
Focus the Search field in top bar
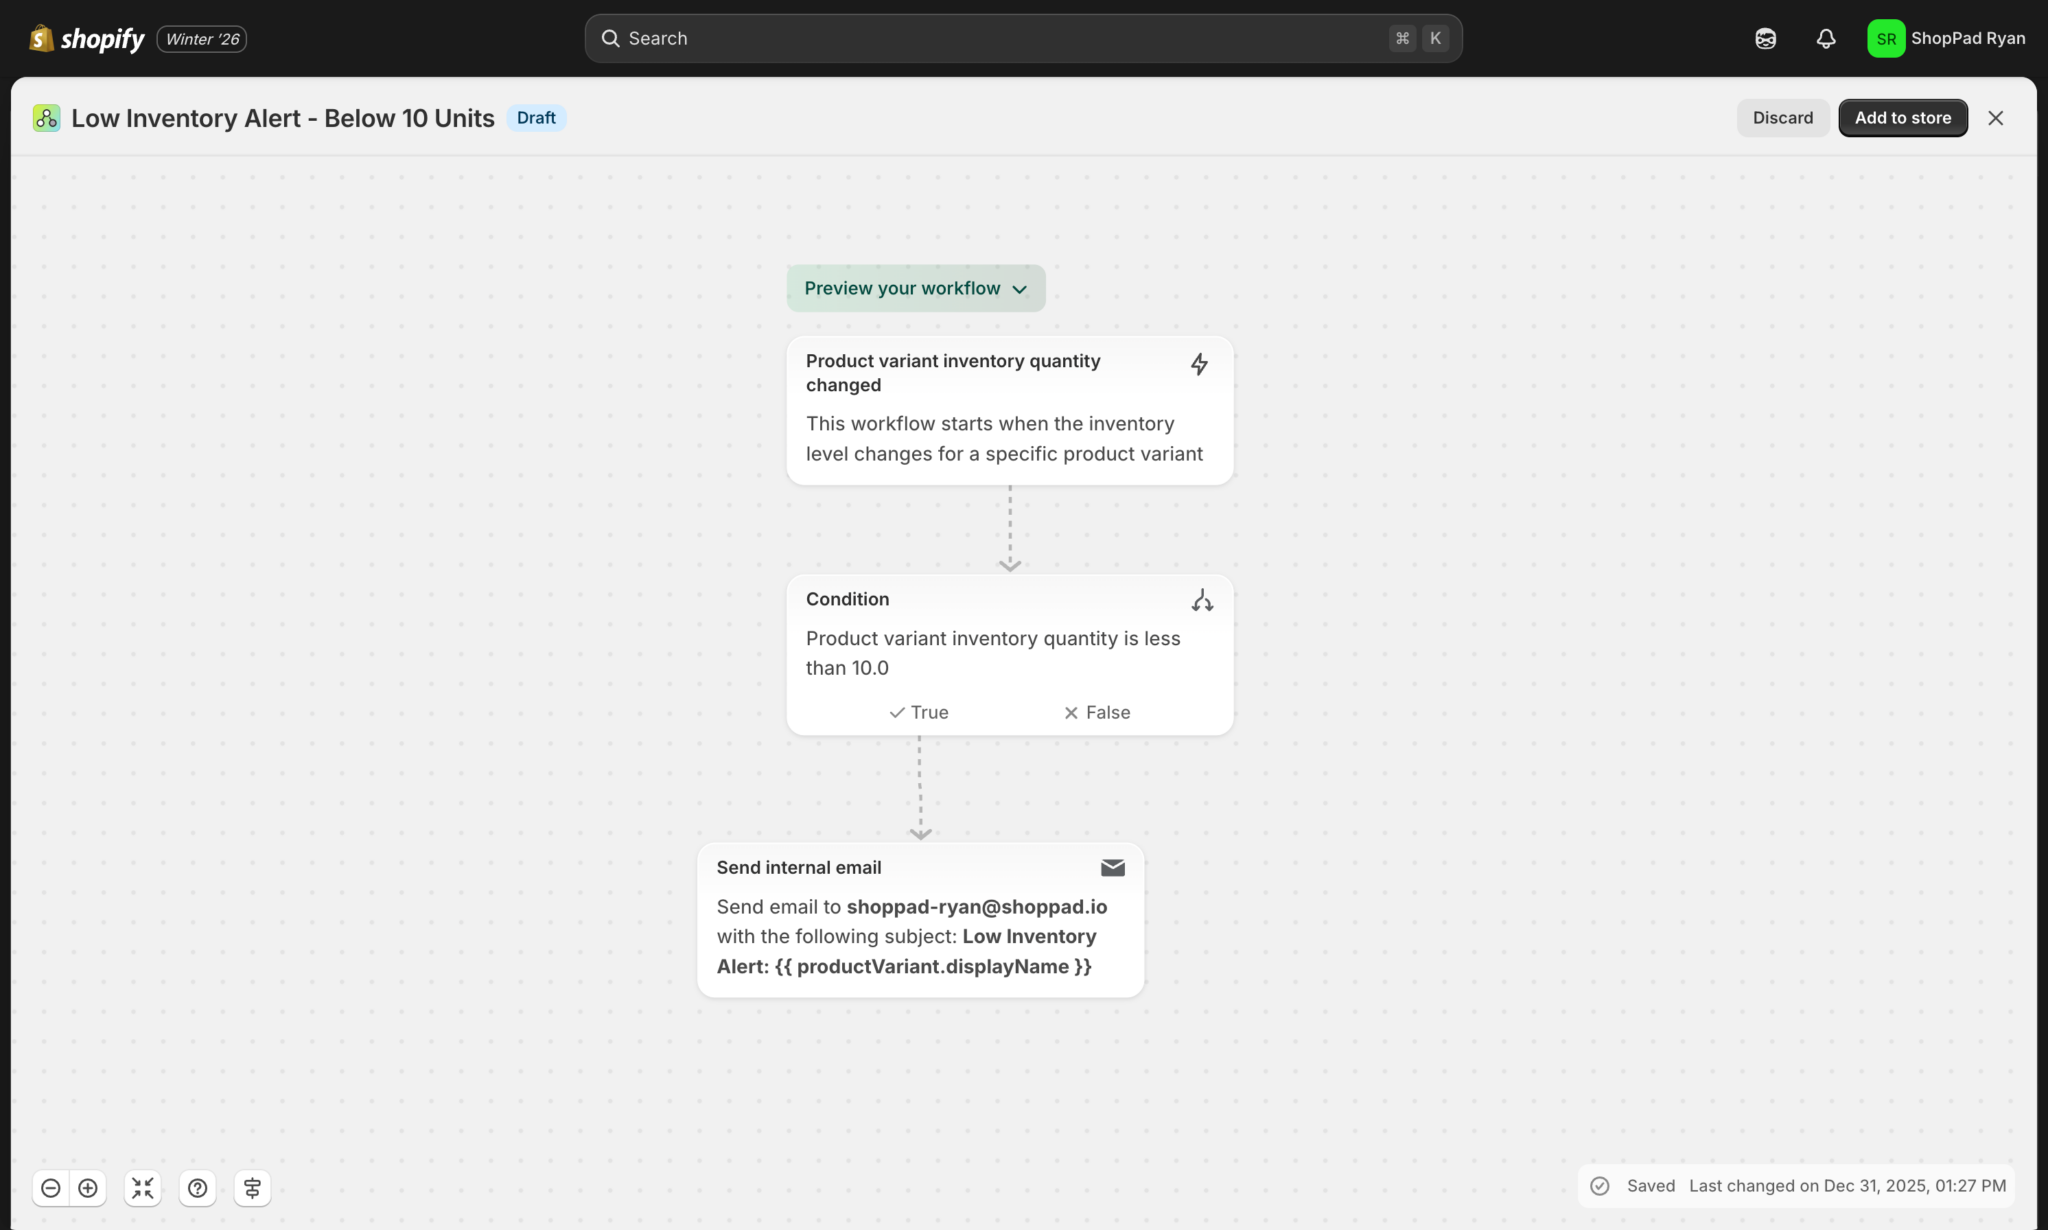(1000, 39)
